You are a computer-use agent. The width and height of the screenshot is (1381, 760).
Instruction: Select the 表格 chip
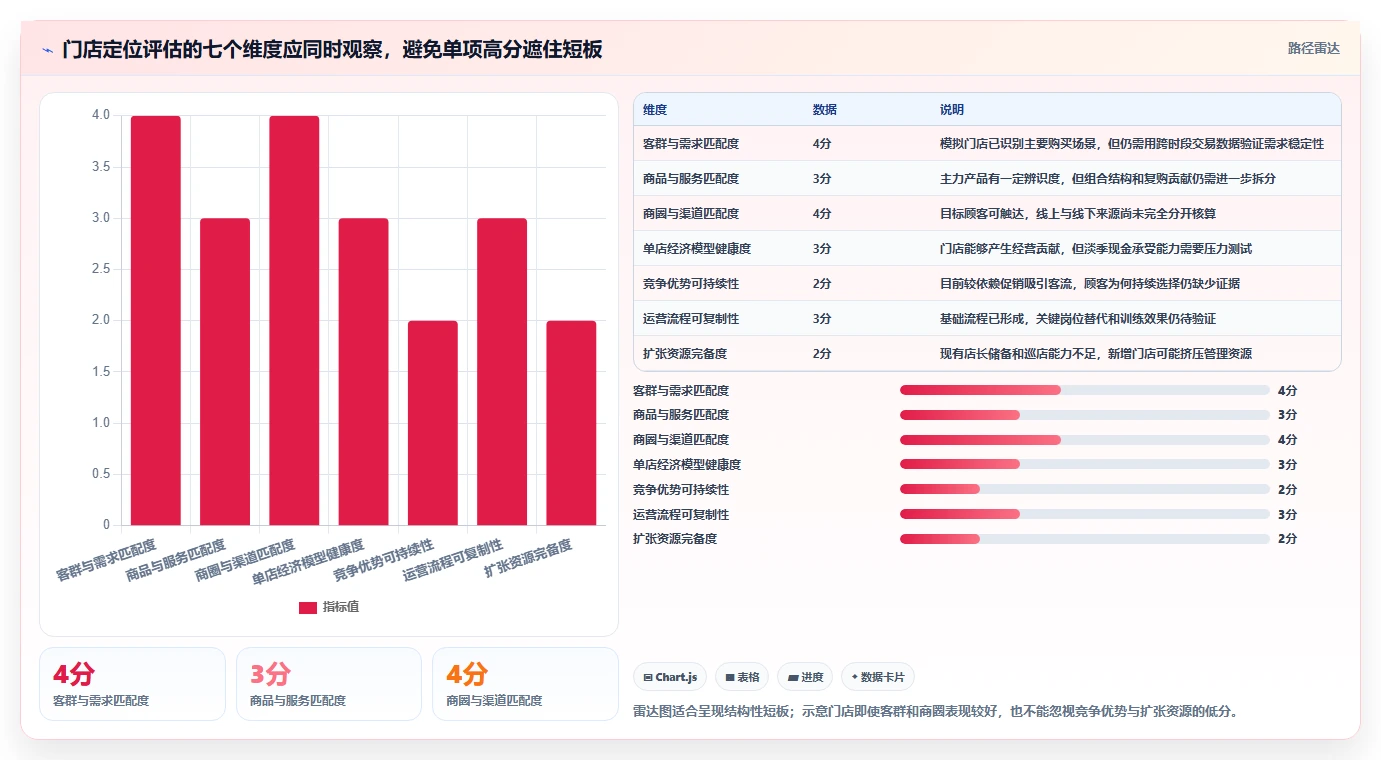tap(742, 677)
